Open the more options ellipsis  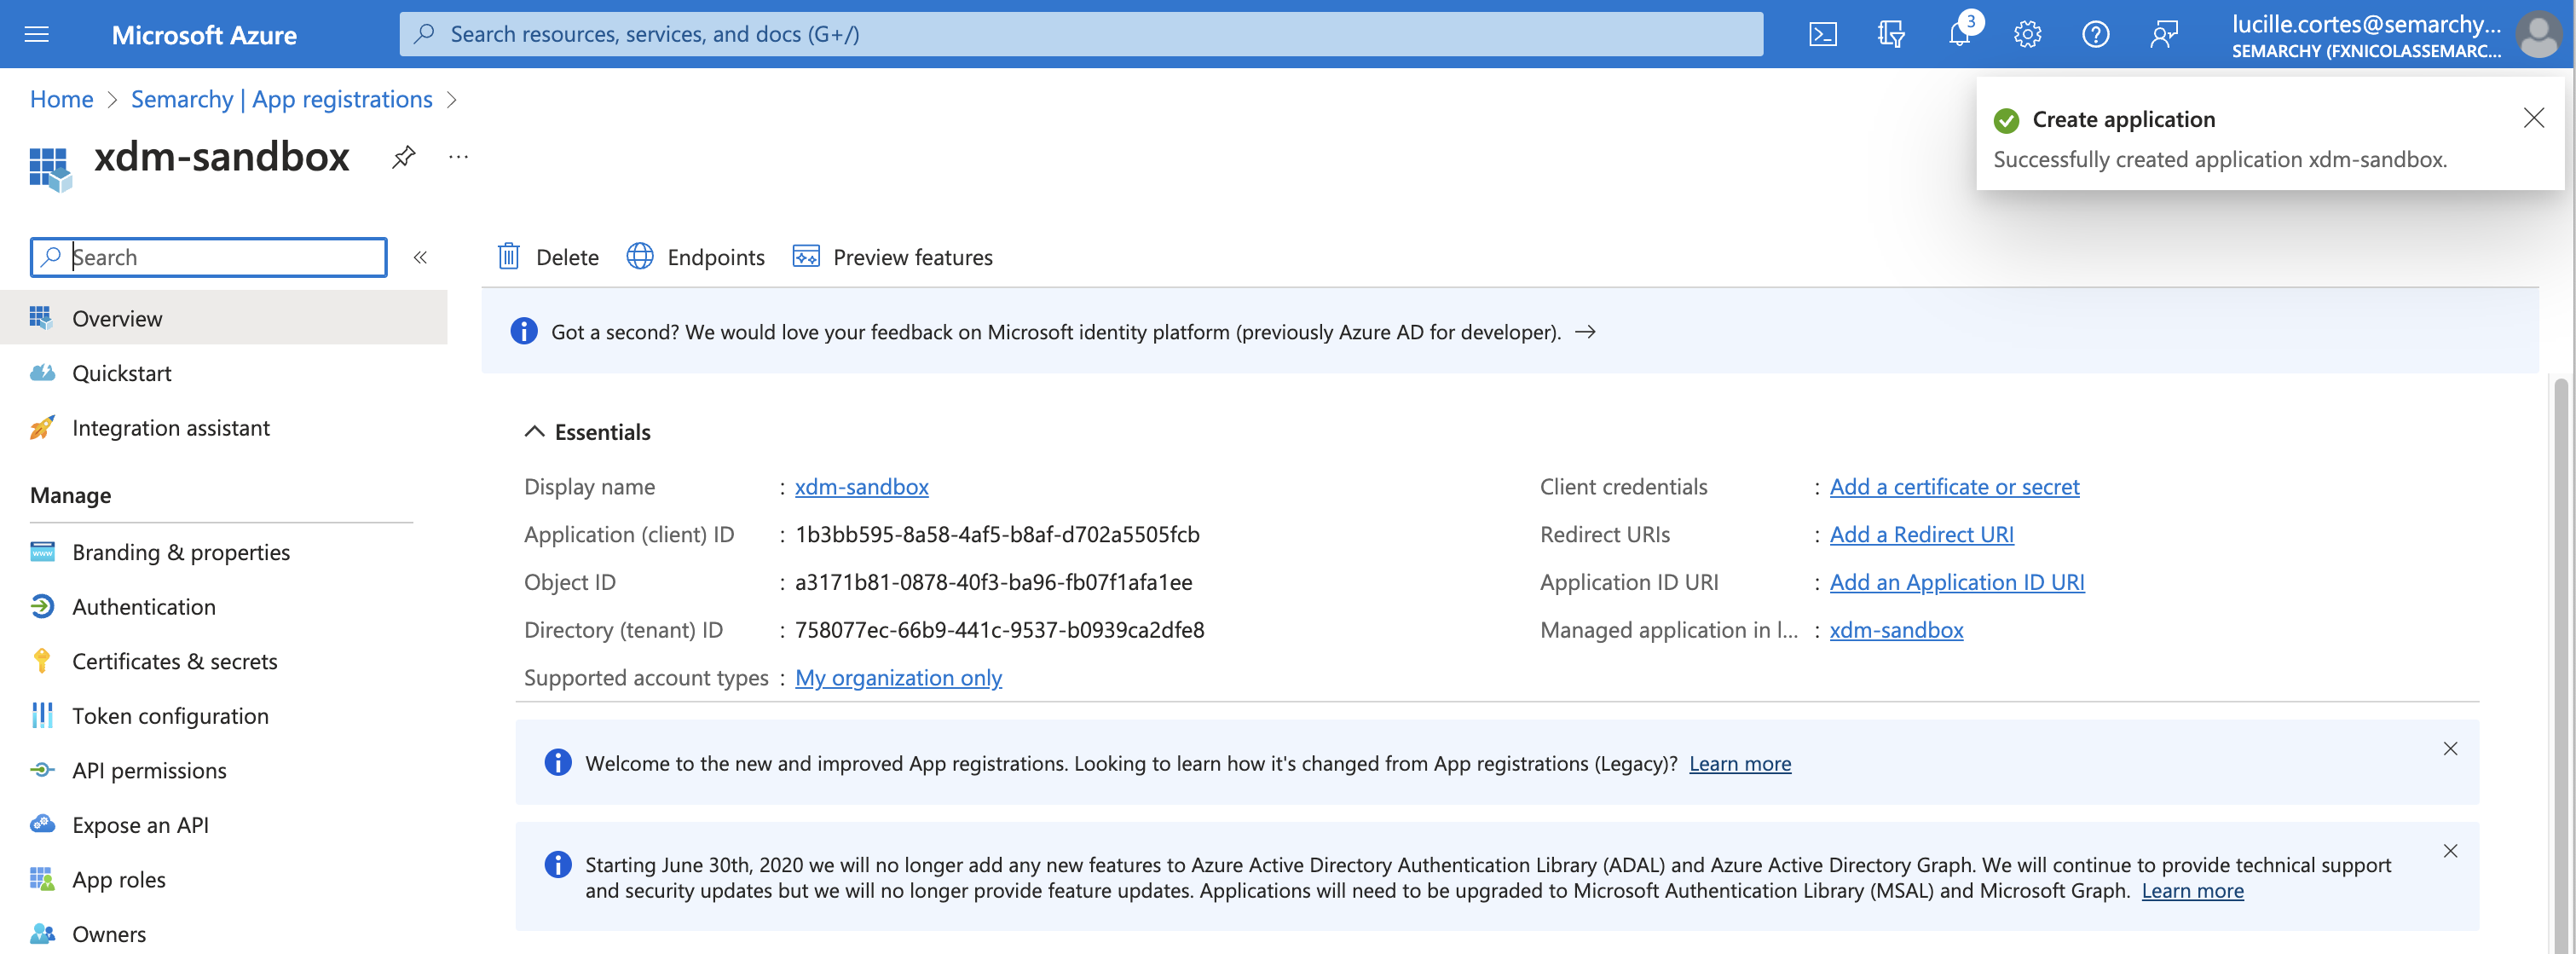(x=458, y=157)
